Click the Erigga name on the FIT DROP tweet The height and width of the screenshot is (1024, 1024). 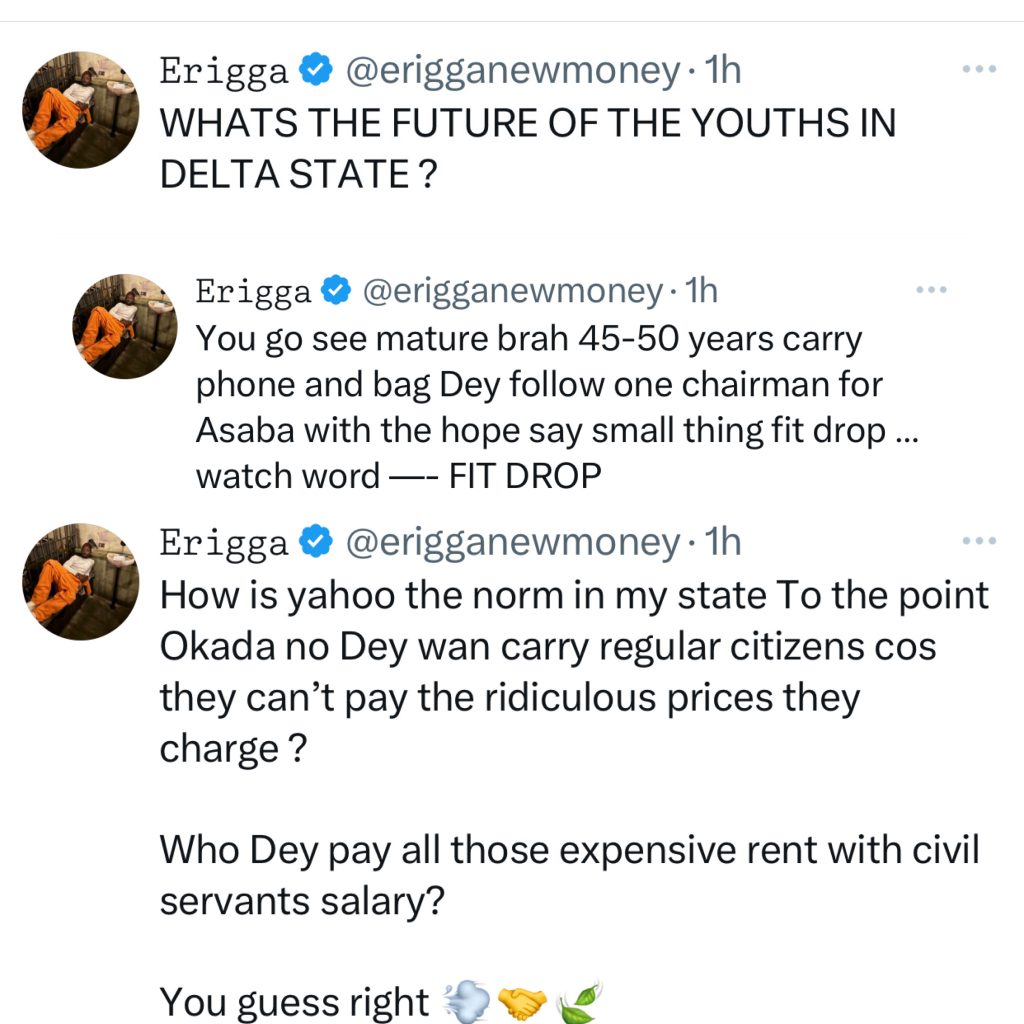click(253, 291)
